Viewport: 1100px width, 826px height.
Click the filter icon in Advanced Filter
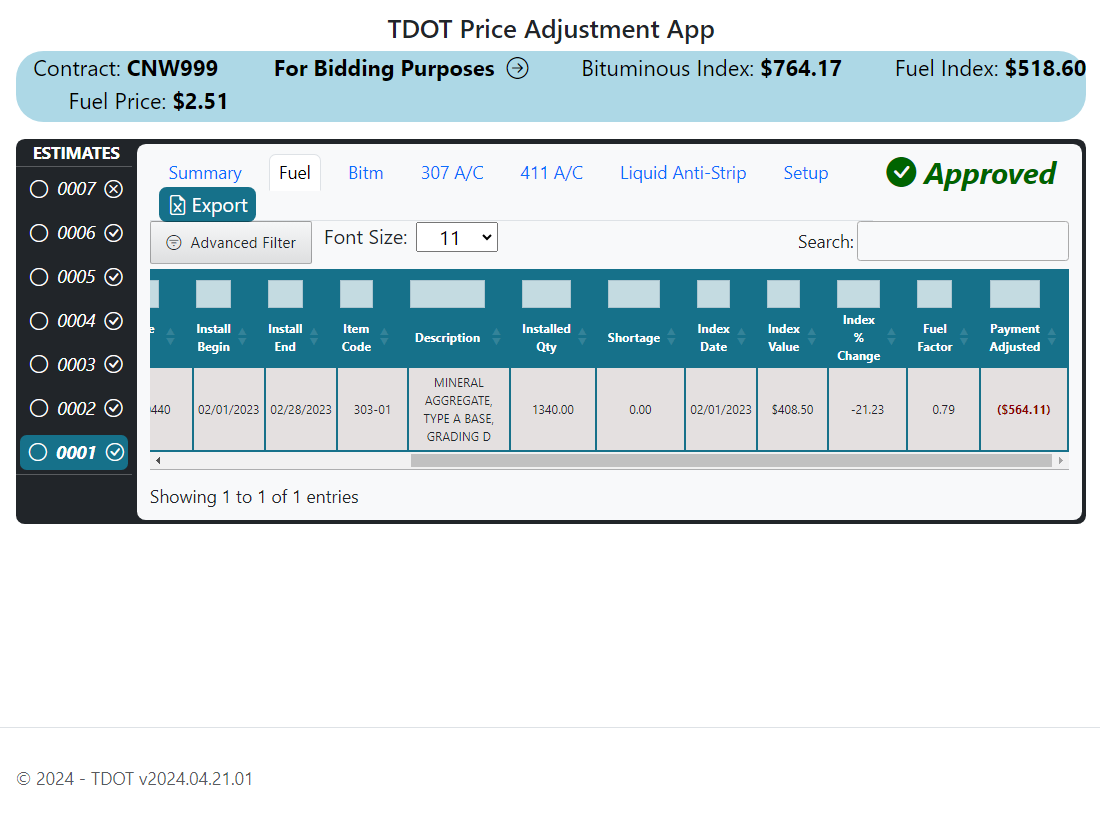pos(173,243)
